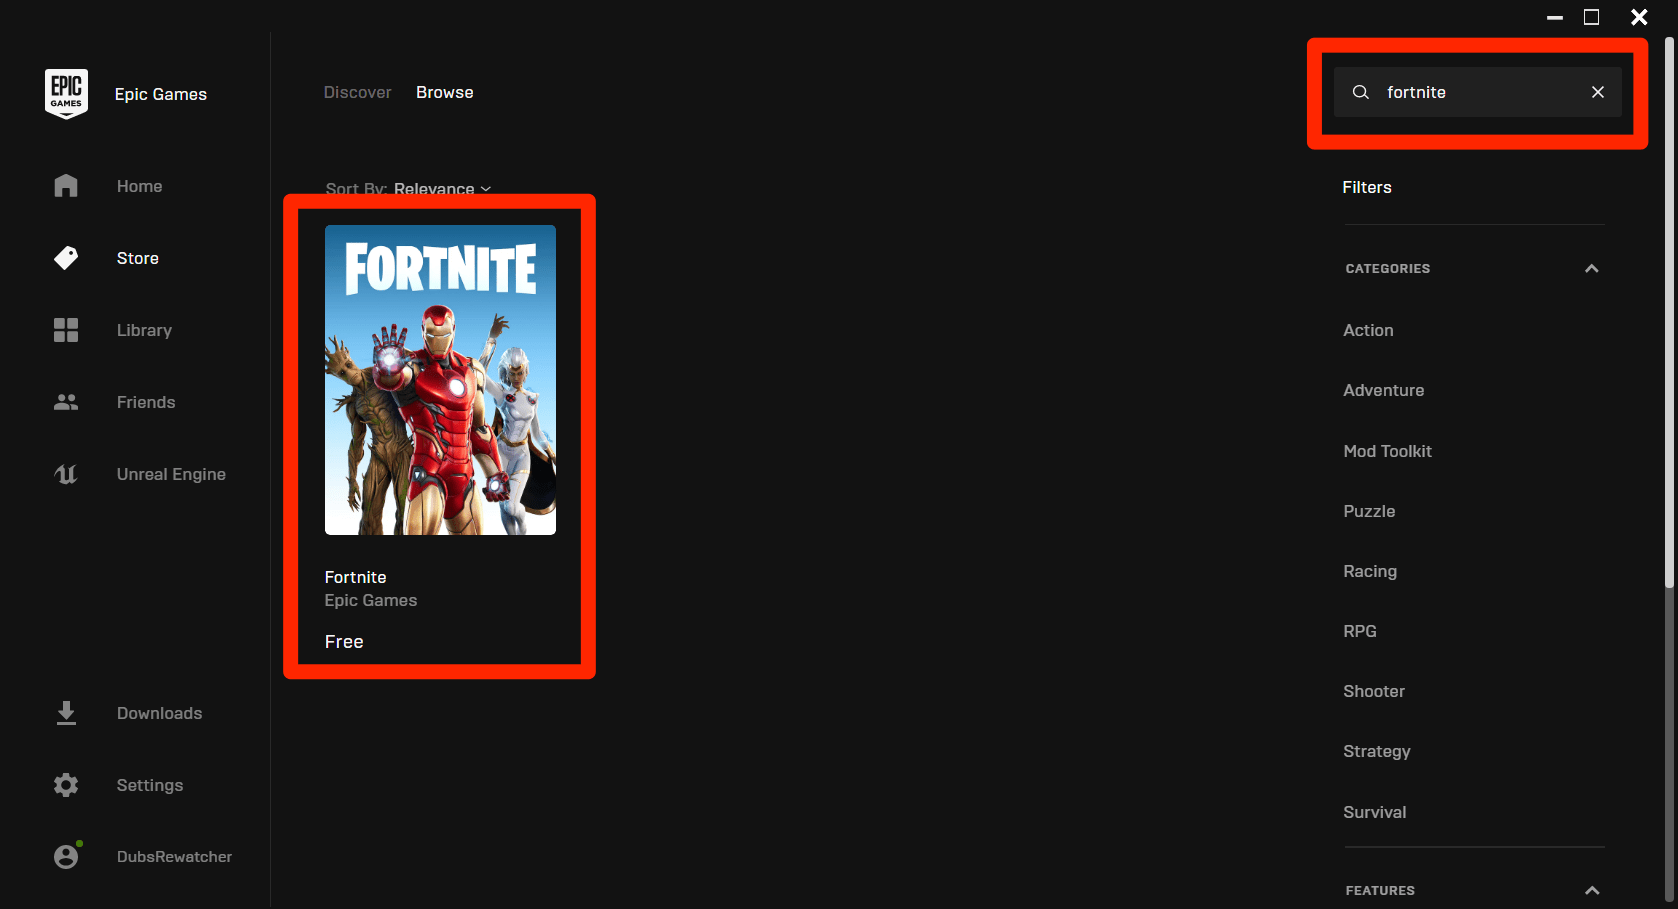This screenshot has width=1678, height=909.
Task: Click the Friends people icon
Action: tap(66, 402)
